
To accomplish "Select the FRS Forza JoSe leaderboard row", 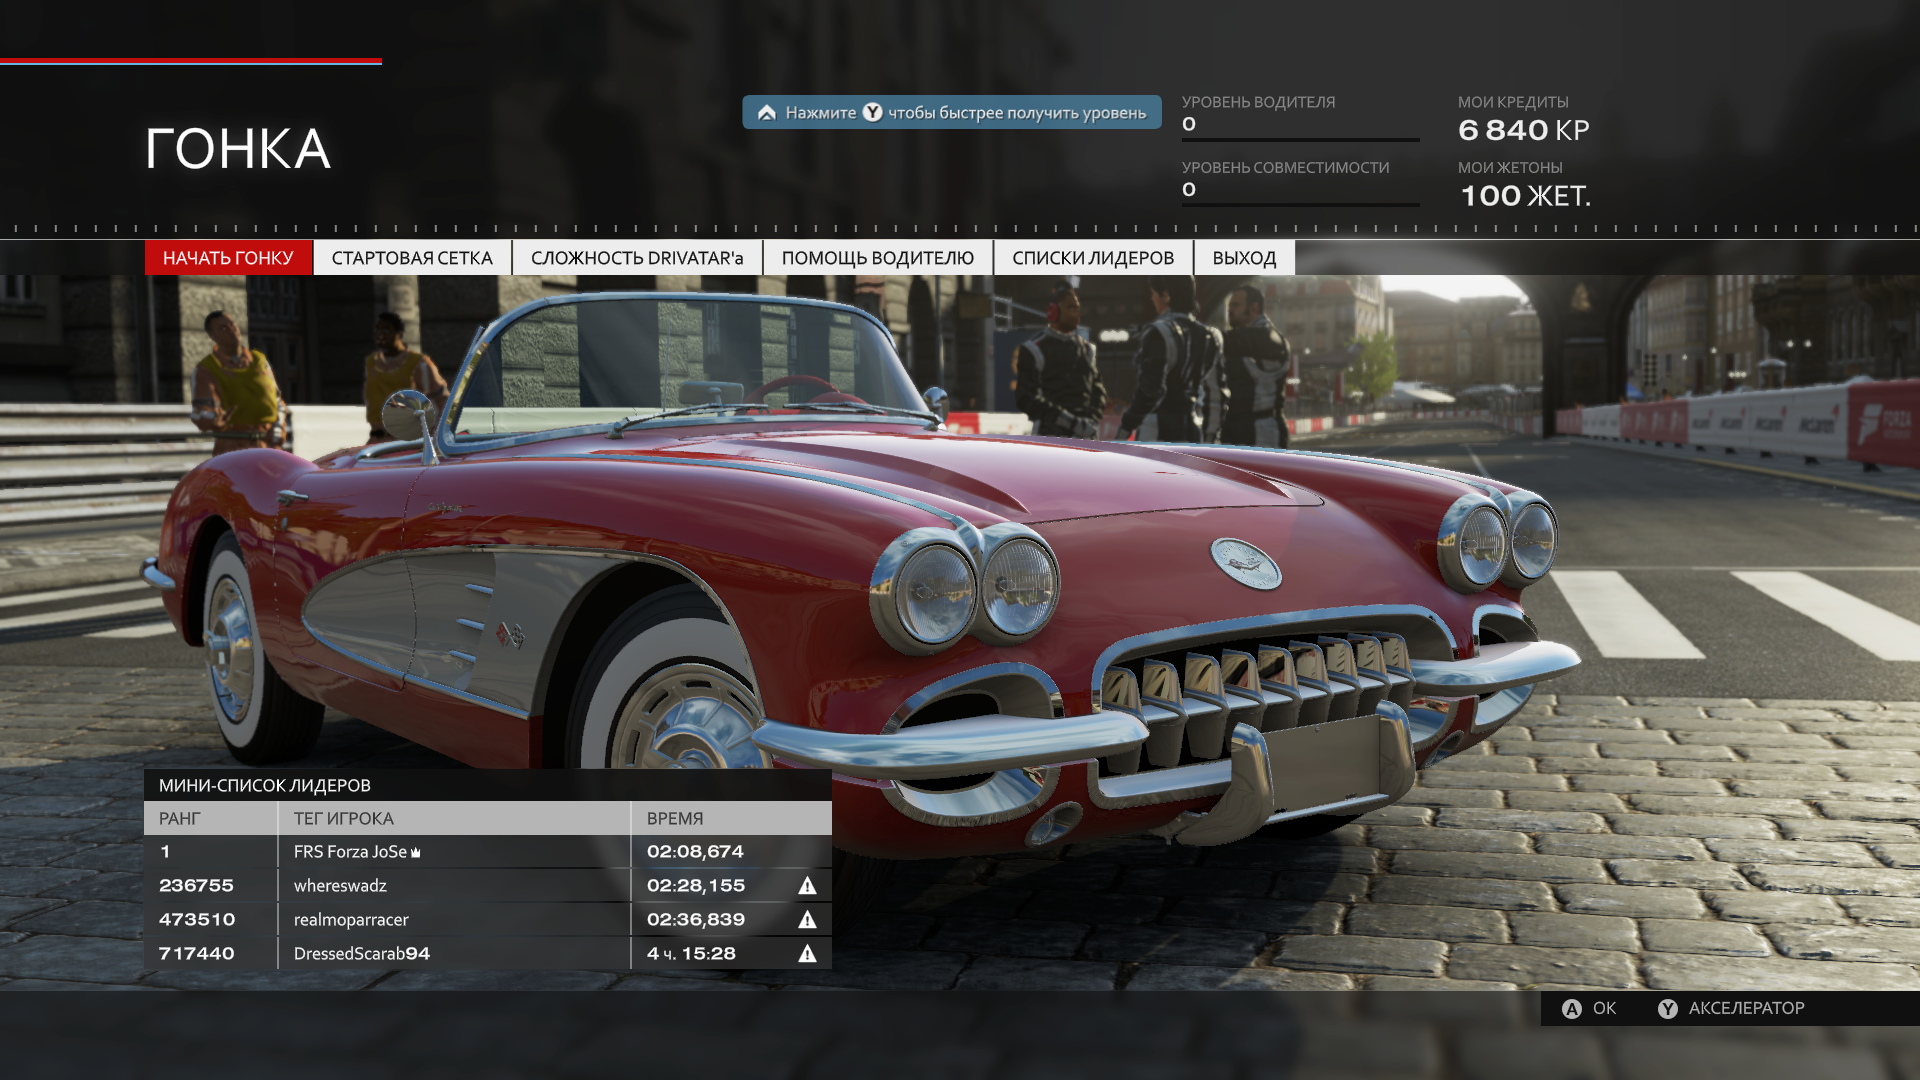I will (x=487, y=852).
